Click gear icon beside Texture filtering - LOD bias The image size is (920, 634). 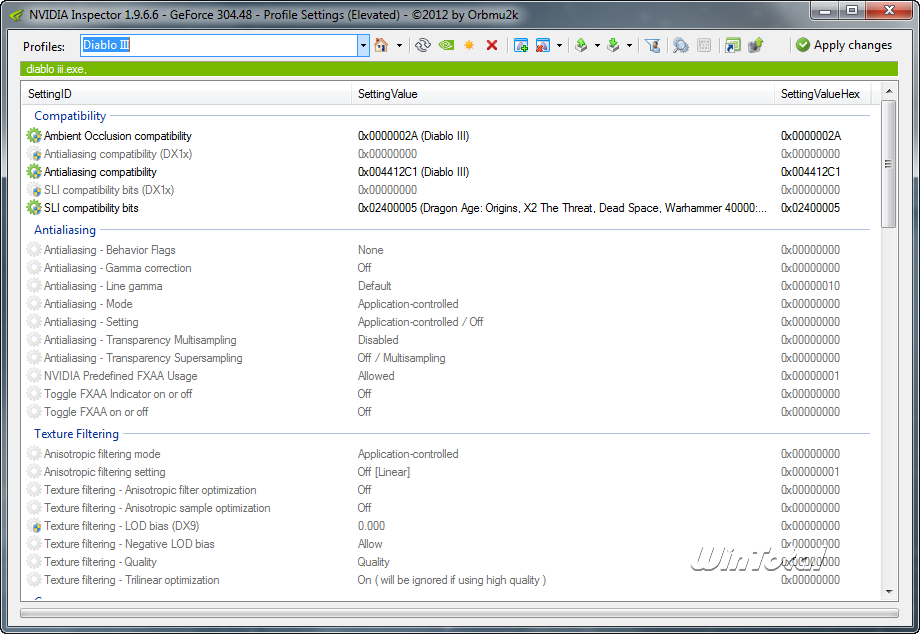click(x=34, y=526)
